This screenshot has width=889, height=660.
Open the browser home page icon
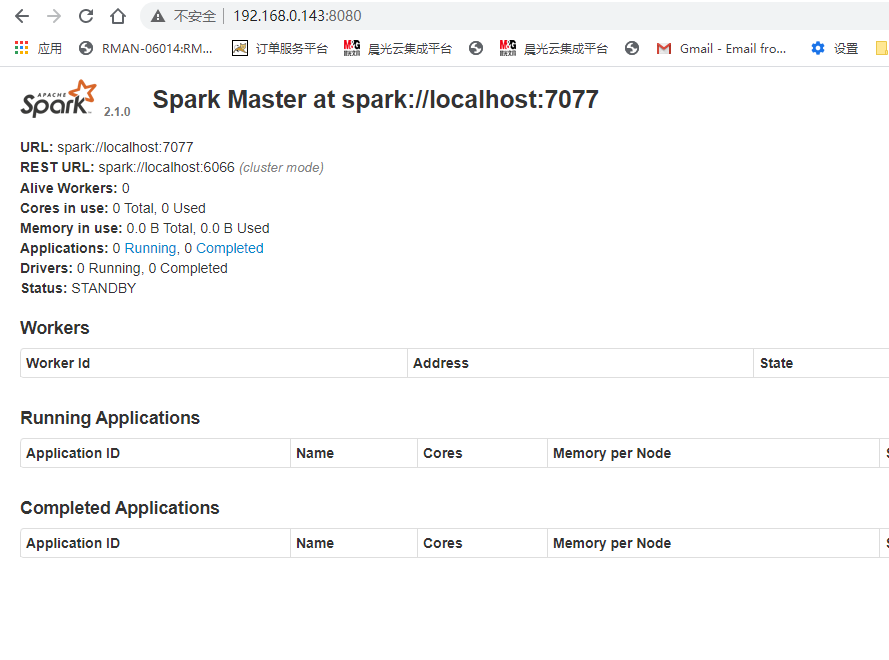click(x=118, y=16)
